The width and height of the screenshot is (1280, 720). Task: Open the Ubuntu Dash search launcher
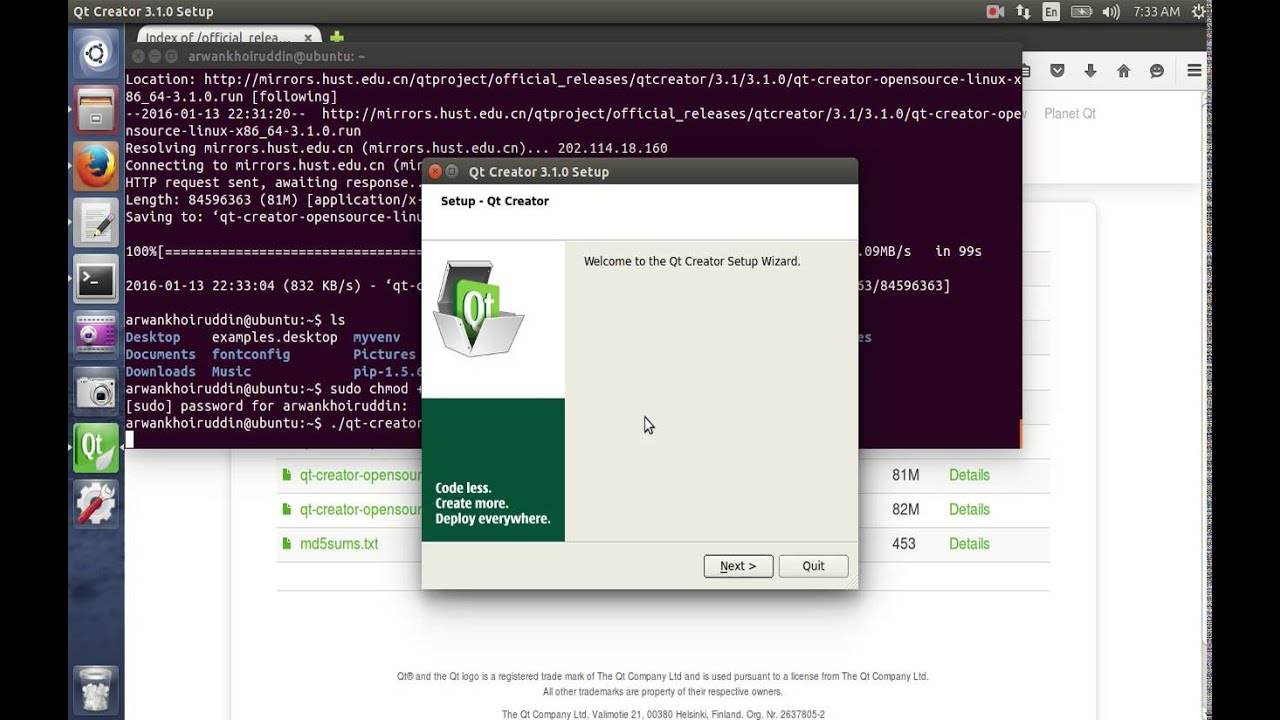[96, 54]
